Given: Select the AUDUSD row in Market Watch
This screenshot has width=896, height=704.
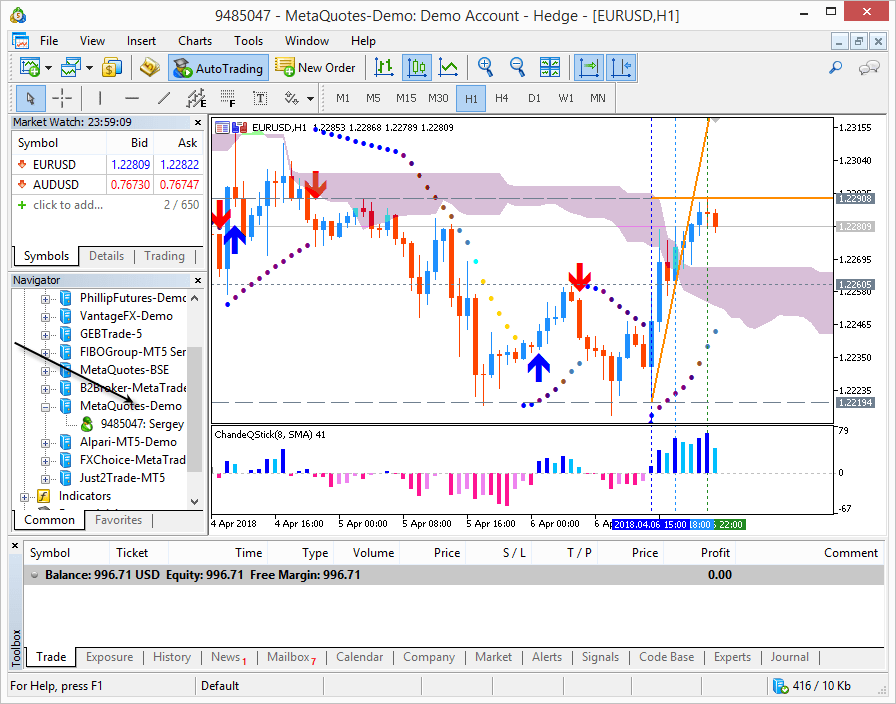Looking at the screenshot, I should pos(107,185).
